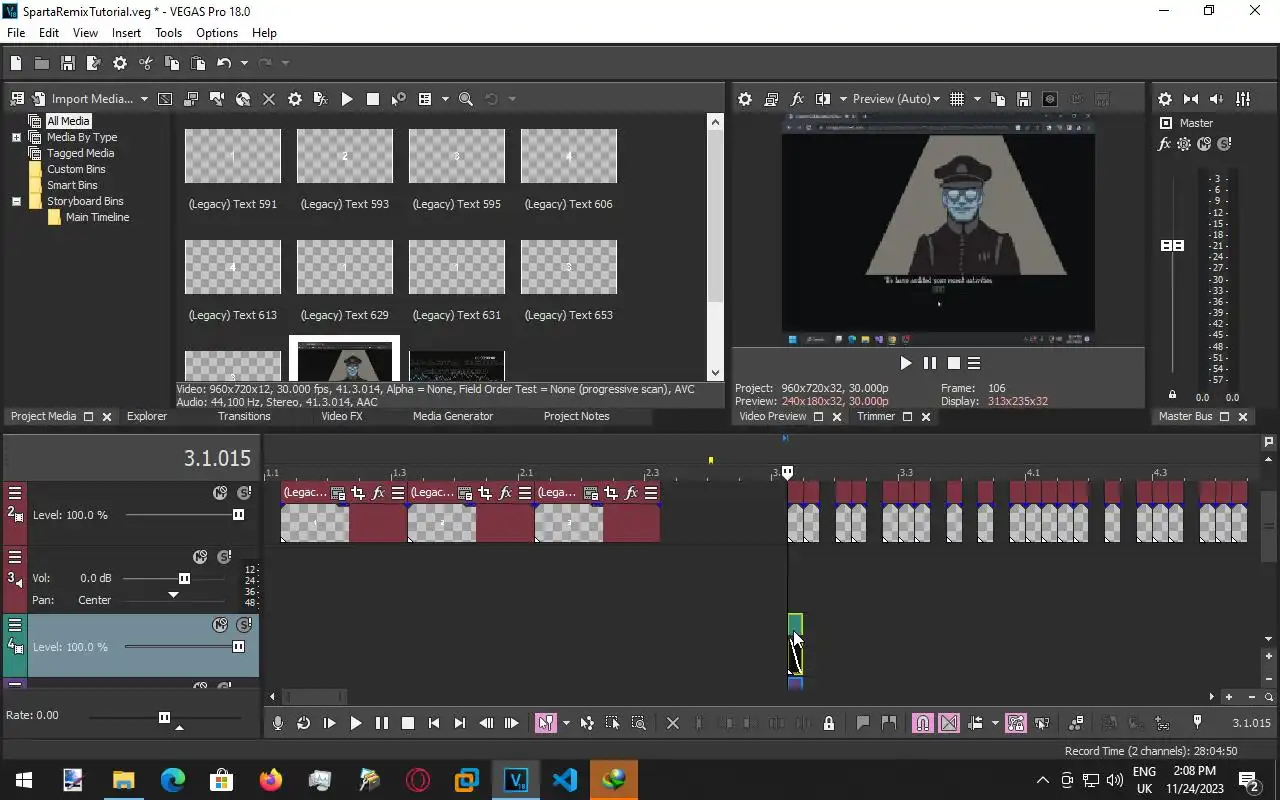Image resolution: width=1280 pixels, height=800 pixels.
Task: Save the project with the floppy icon
Action: click(x=68, y=63)
